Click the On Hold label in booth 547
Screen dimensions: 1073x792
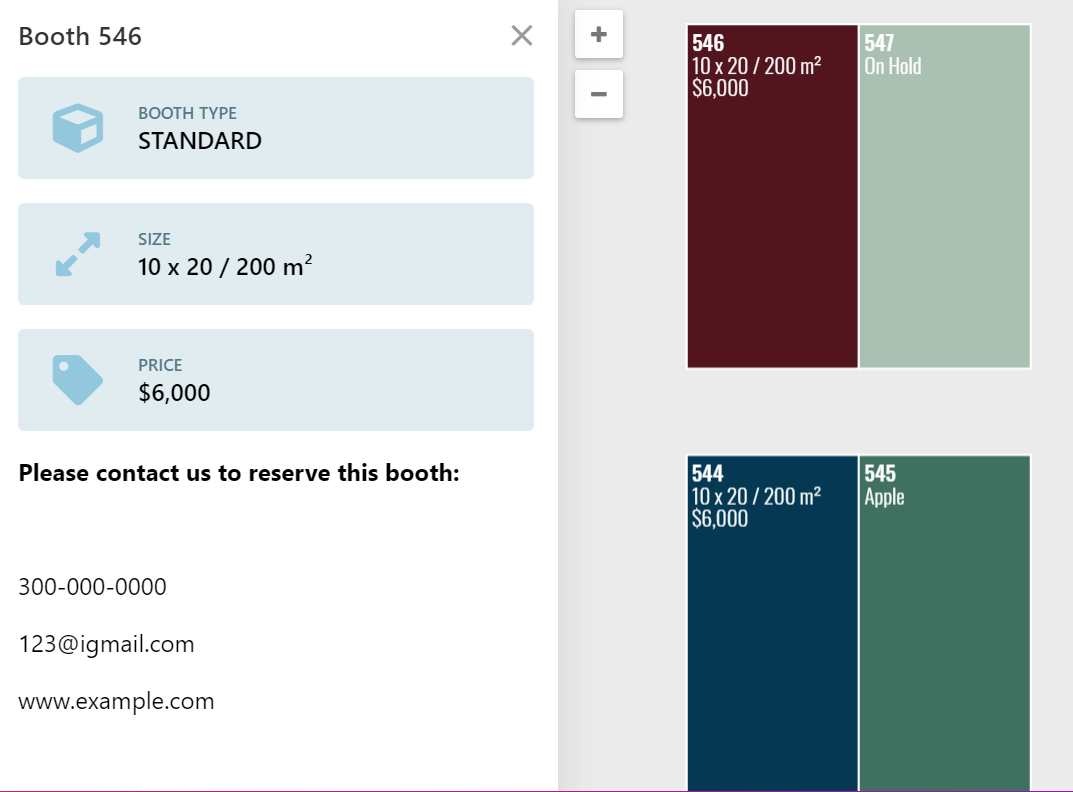point(892,66)
